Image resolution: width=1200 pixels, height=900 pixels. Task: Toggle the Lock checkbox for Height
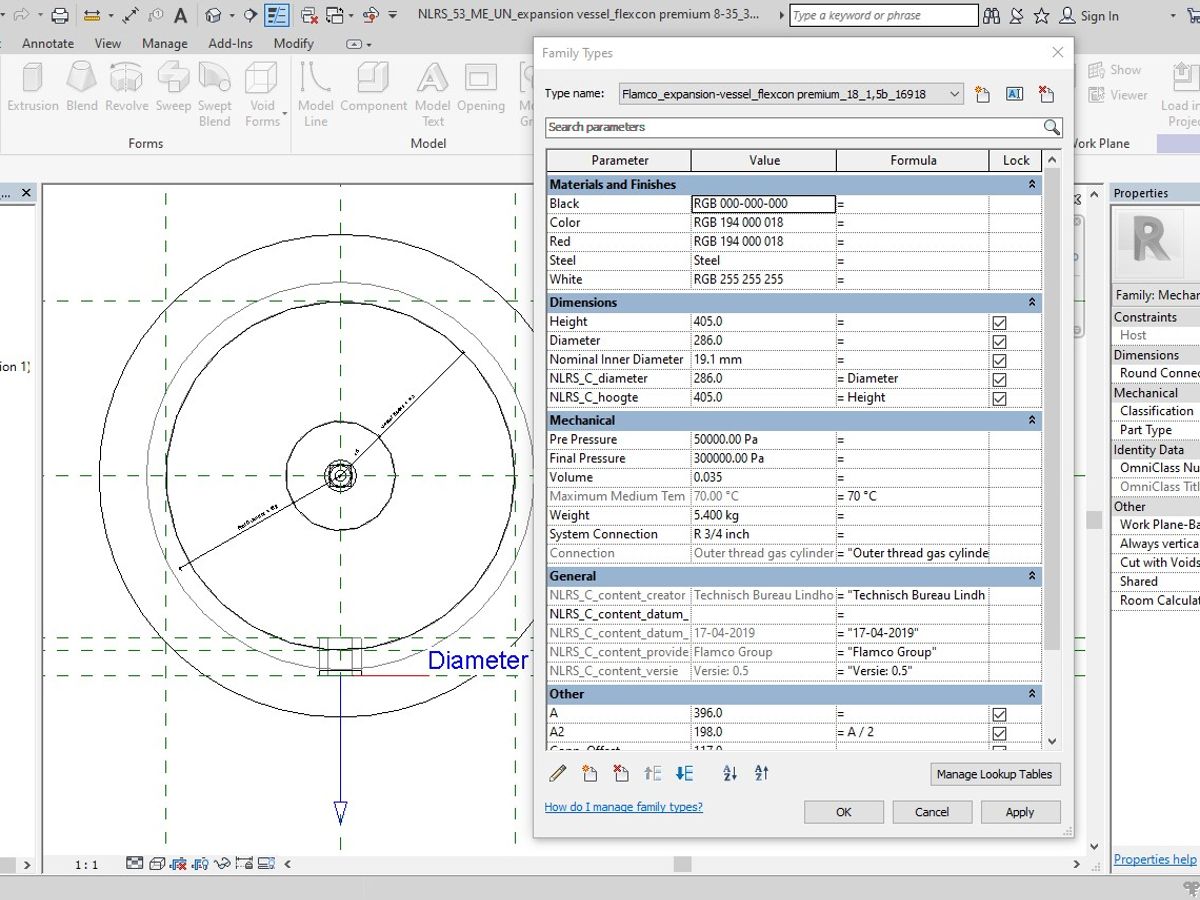999,322
